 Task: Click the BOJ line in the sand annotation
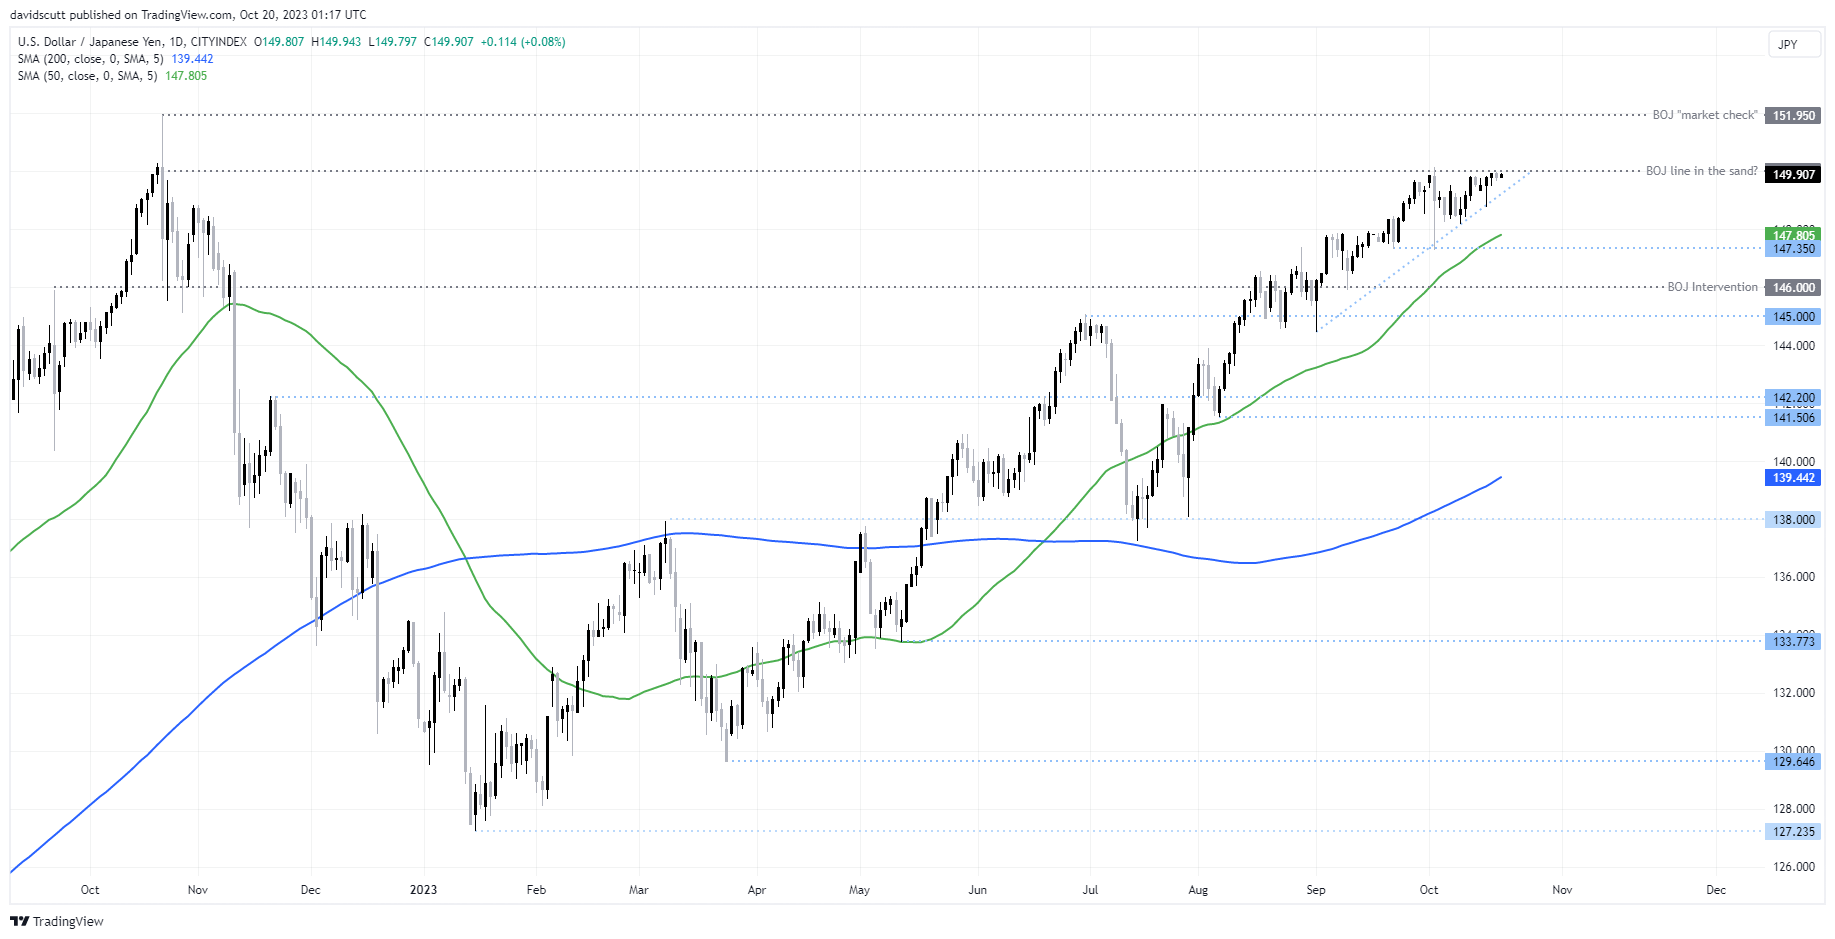pyautogui.click(x=1702, y=171)
